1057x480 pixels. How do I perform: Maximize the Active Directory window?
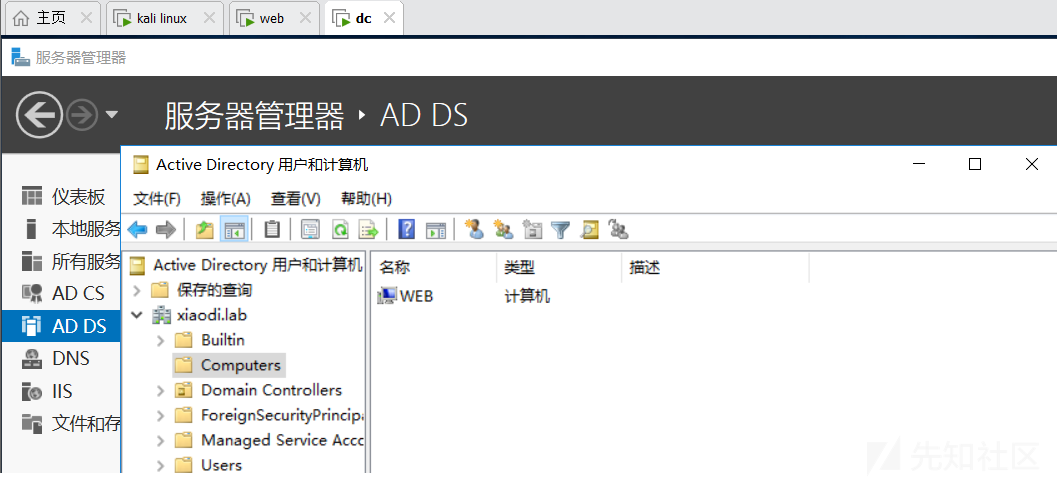click(975, 164)
